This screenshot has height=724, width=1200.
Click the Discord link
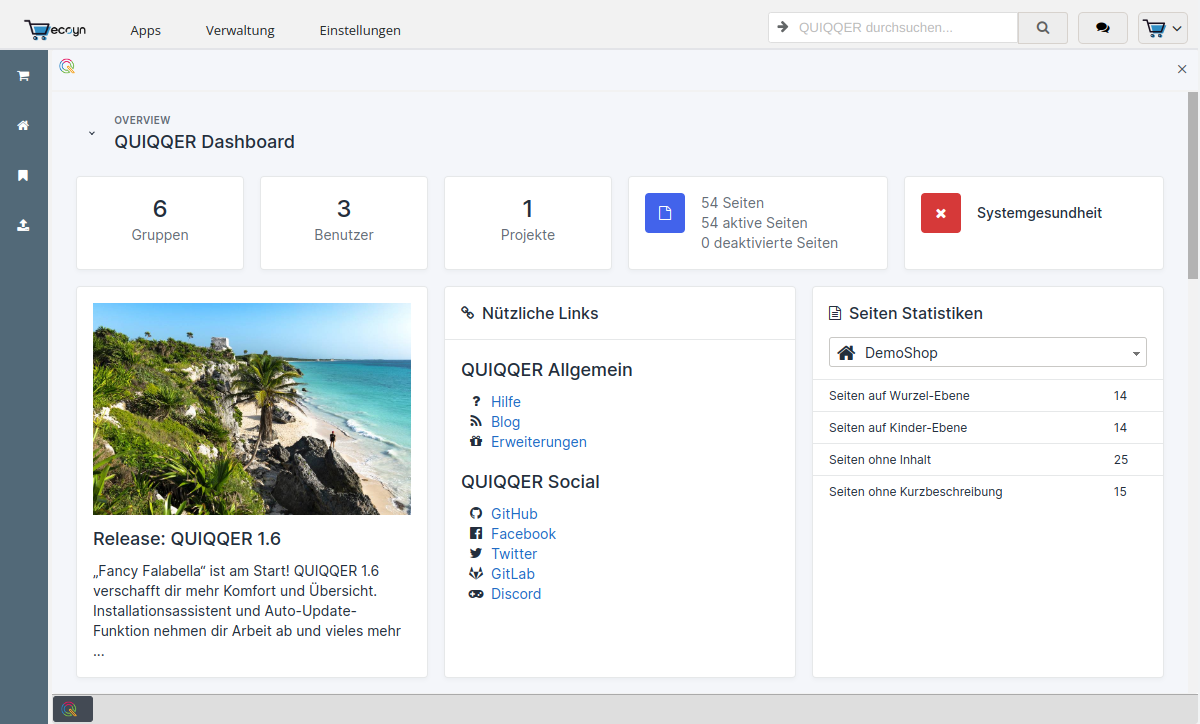(x=515, y=594)
